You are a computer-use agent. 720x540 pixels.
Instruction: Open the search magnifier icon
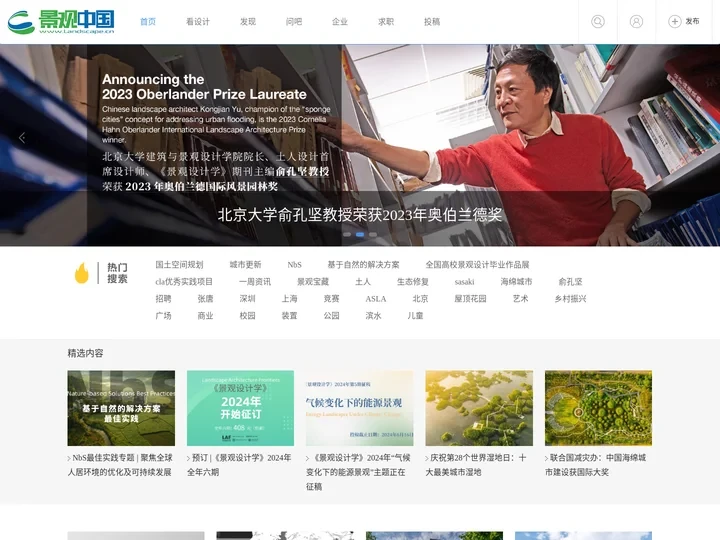597,22
